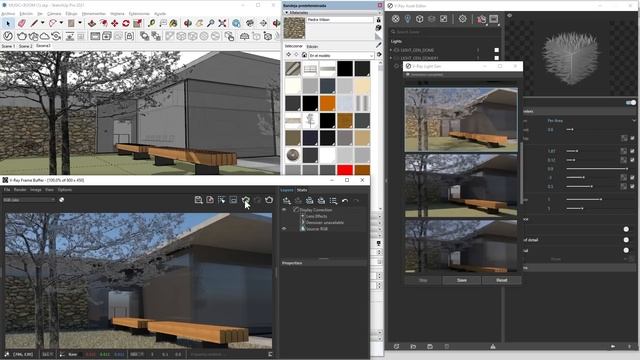Image resolution: width=640 pixels, height=360 pixels.
Task: Click home icon in materials tray
Action: click(304, 55)
